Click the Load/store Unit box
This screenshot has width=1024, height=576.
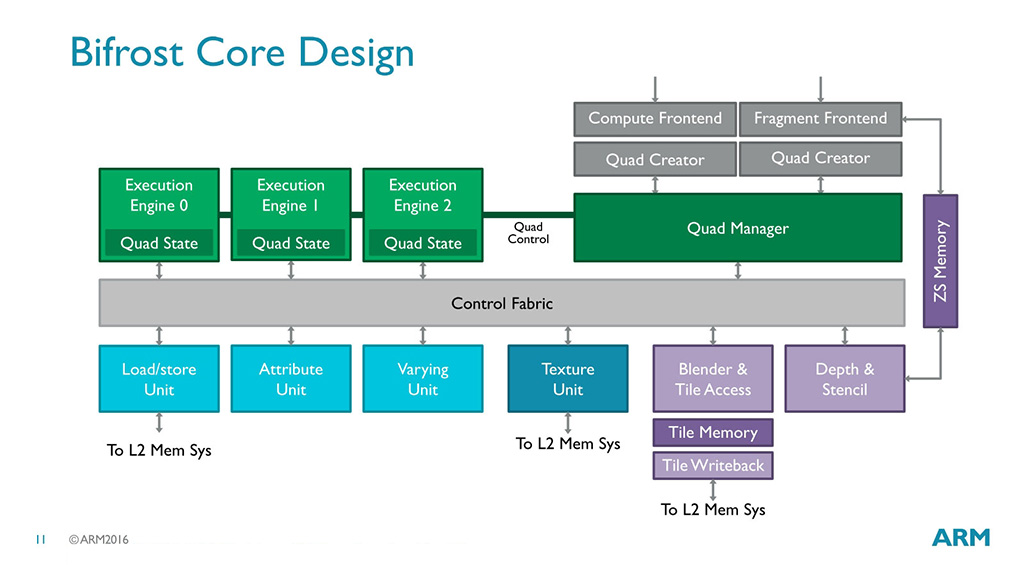[x=159, y=379]
